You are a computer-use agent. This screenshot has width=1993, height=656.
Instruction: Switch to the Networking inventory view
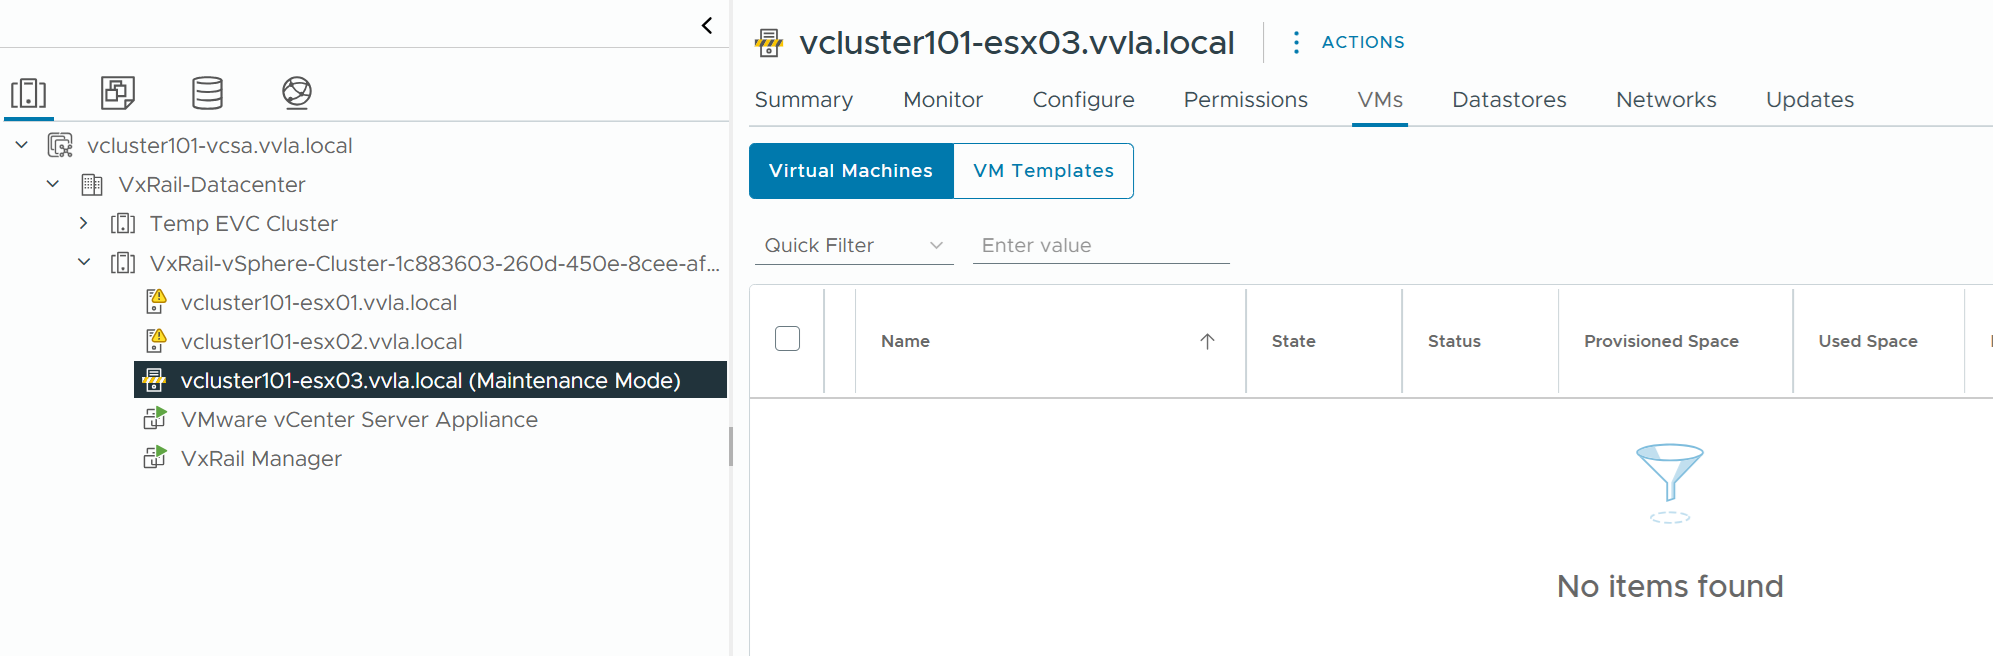point(297,93)
